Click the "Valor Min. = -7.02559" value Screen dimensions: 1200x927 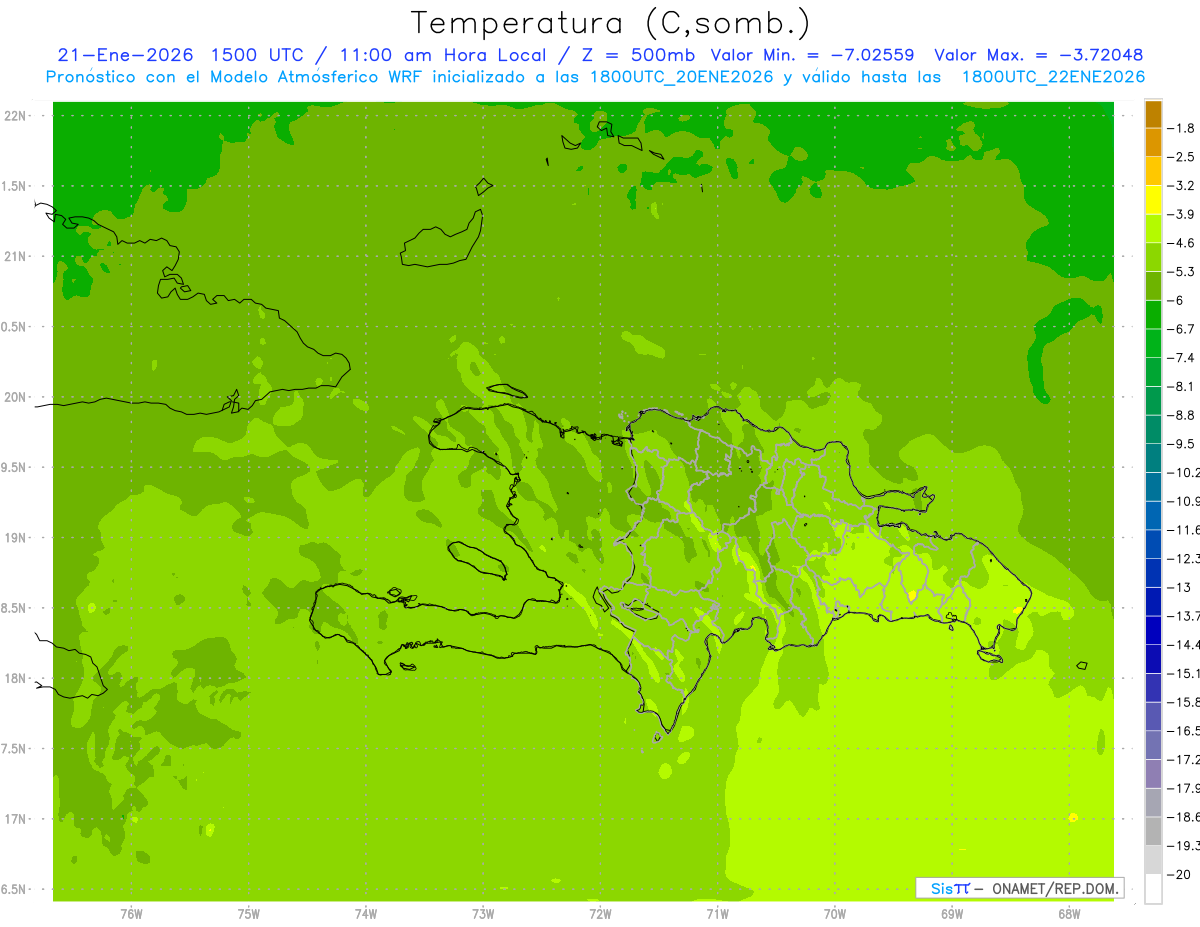pos(812,55)
